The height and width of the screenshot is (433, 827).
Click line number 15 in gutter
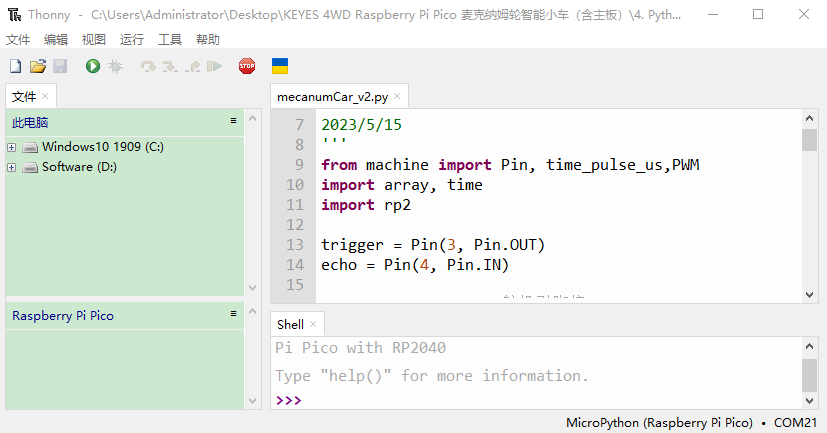point(295,285)
